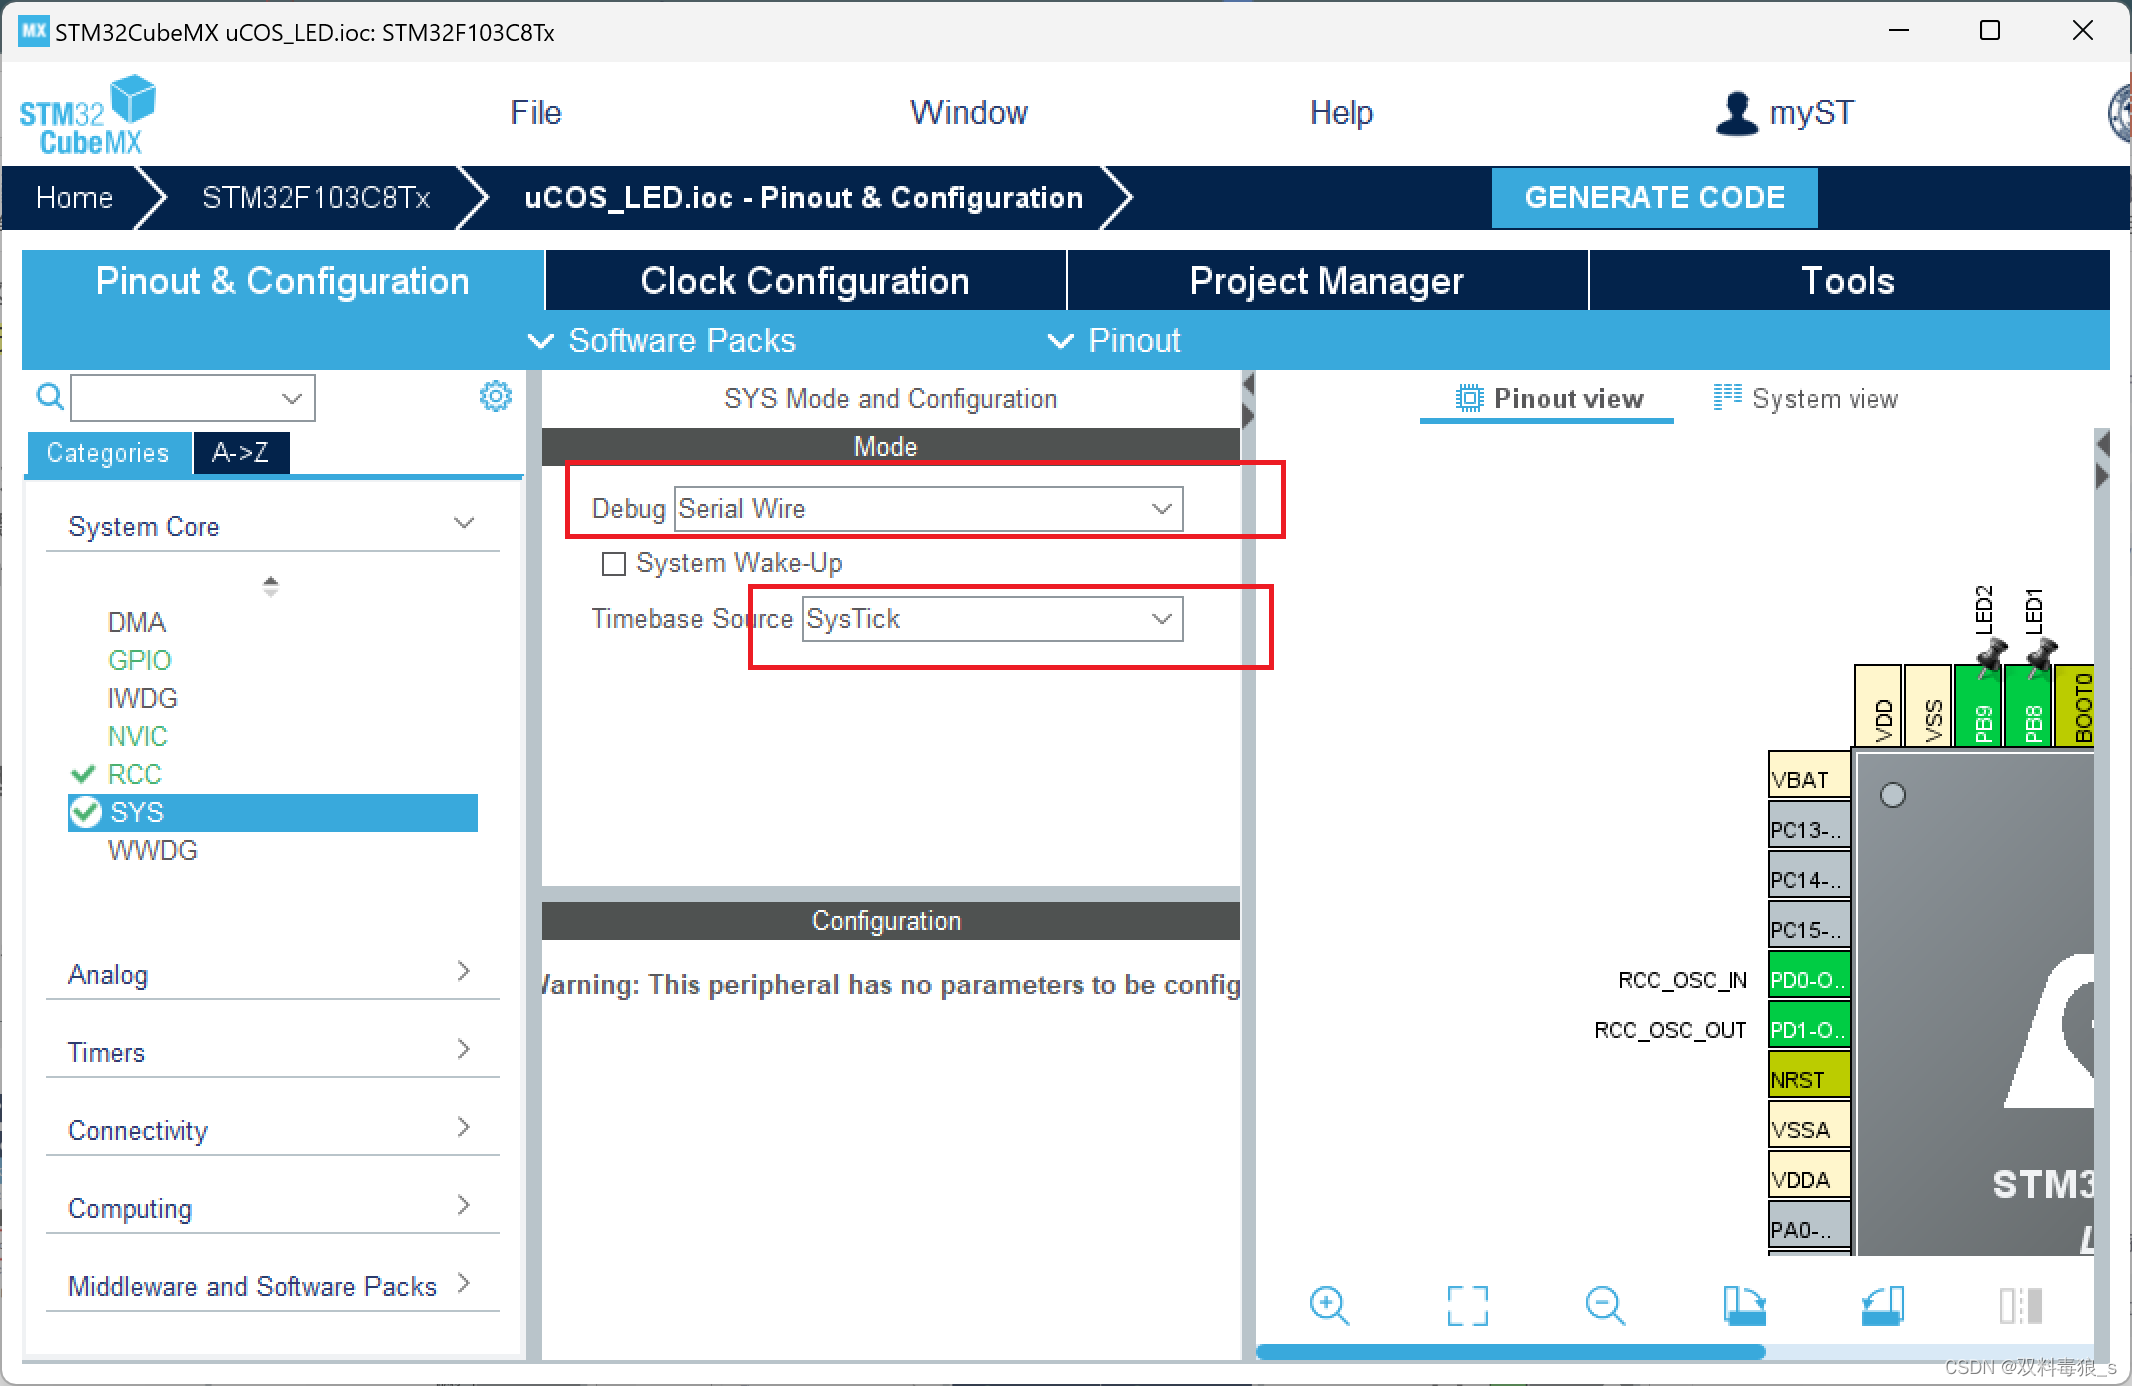Image resolution: width=2132 pixels, height=1386 pixels.
Task: Click the Pinout view chip icon
Action: tap(1469, 398)
